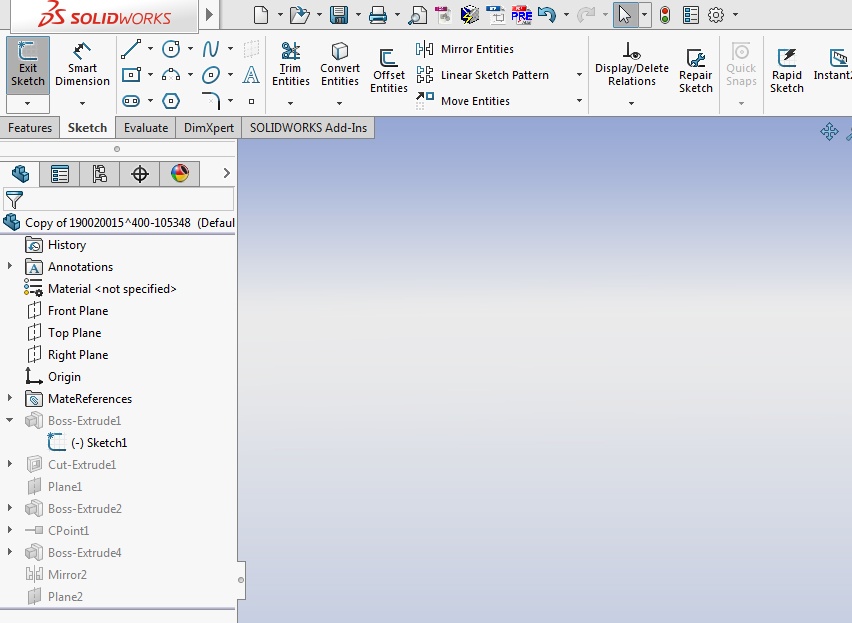The width and height of the screenshot is (852, 623).
Task: Click the Select cursor tool
Action: coord(625,15)
